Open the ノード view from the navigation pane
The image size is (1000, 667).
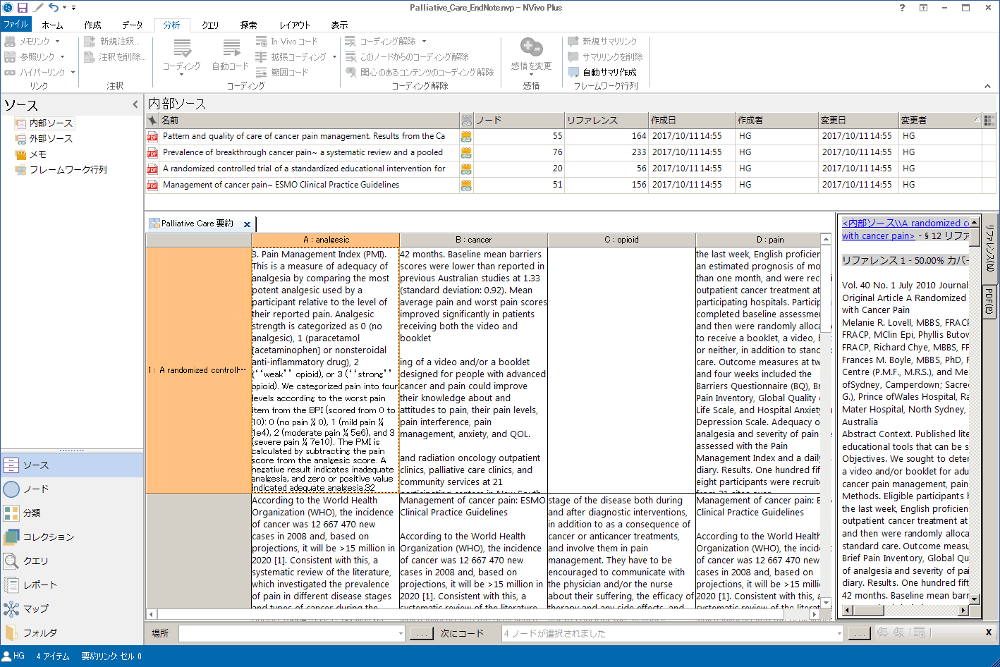[36, 489]
